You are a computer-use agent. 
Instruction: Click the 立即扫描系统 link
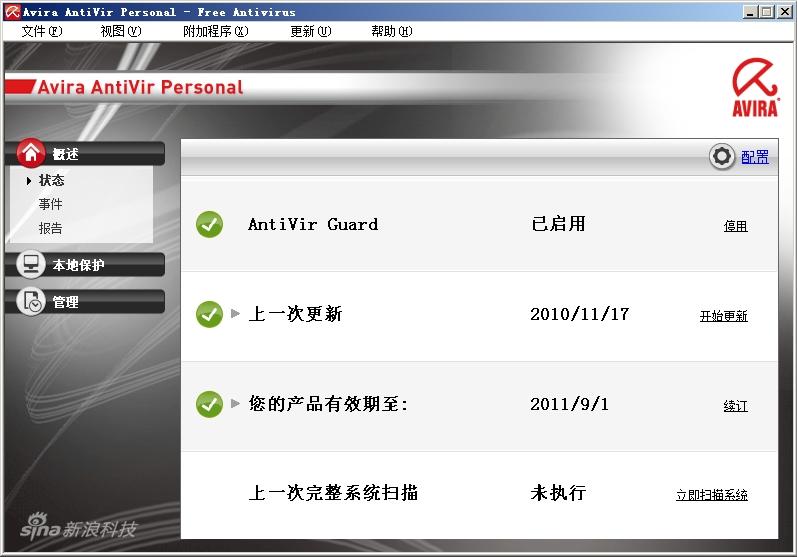712,495
